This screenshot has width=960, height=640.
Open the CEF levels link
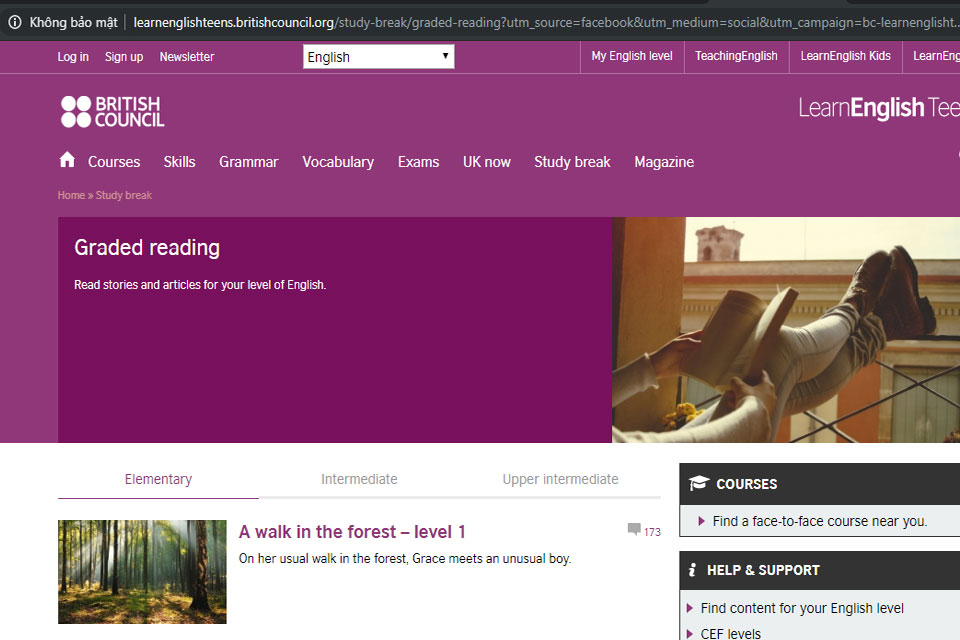click(730, 633)
